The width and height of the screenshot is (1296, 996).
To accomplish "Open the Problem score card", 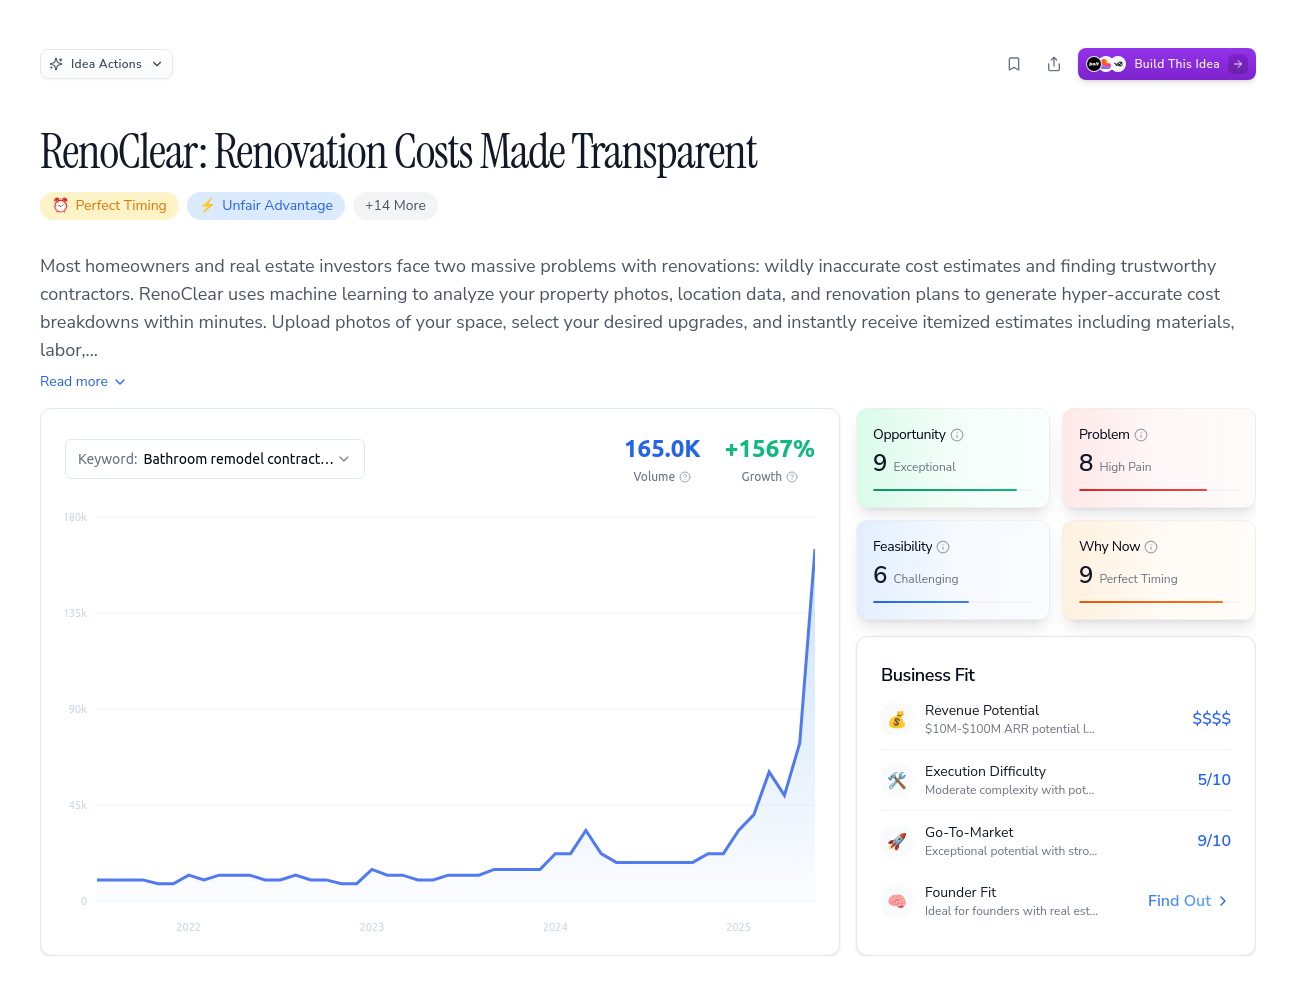I will [x=1159, y=458].
